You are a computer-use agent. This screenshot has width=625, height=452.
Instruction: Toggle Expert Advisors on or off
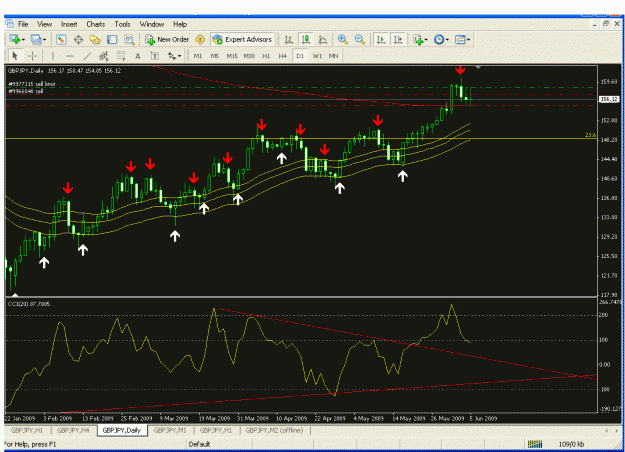[x=242, y=39]
